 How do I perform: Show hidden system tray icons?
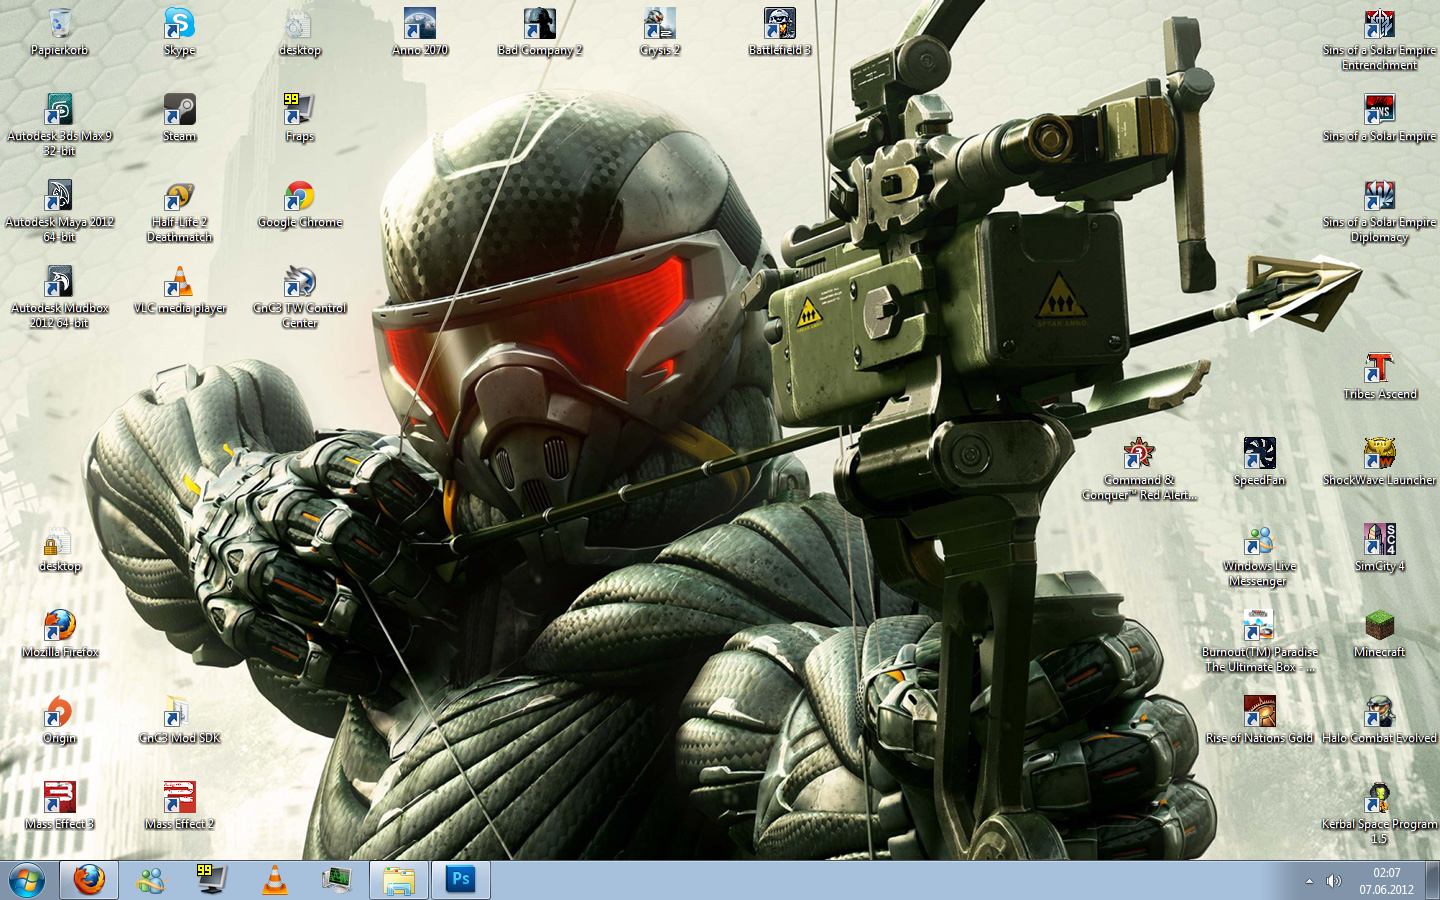click(x=1309, y=881)
